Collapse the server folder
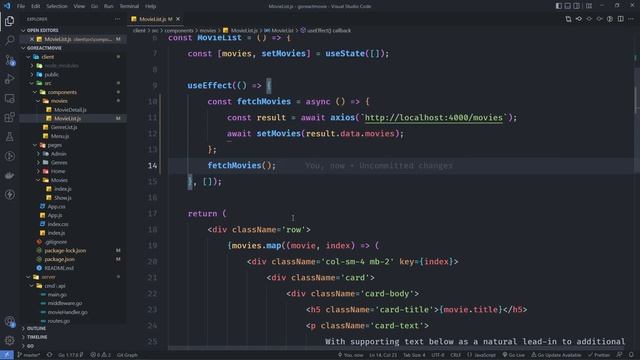The image size is (640, 360). click(x=72, y=277)
